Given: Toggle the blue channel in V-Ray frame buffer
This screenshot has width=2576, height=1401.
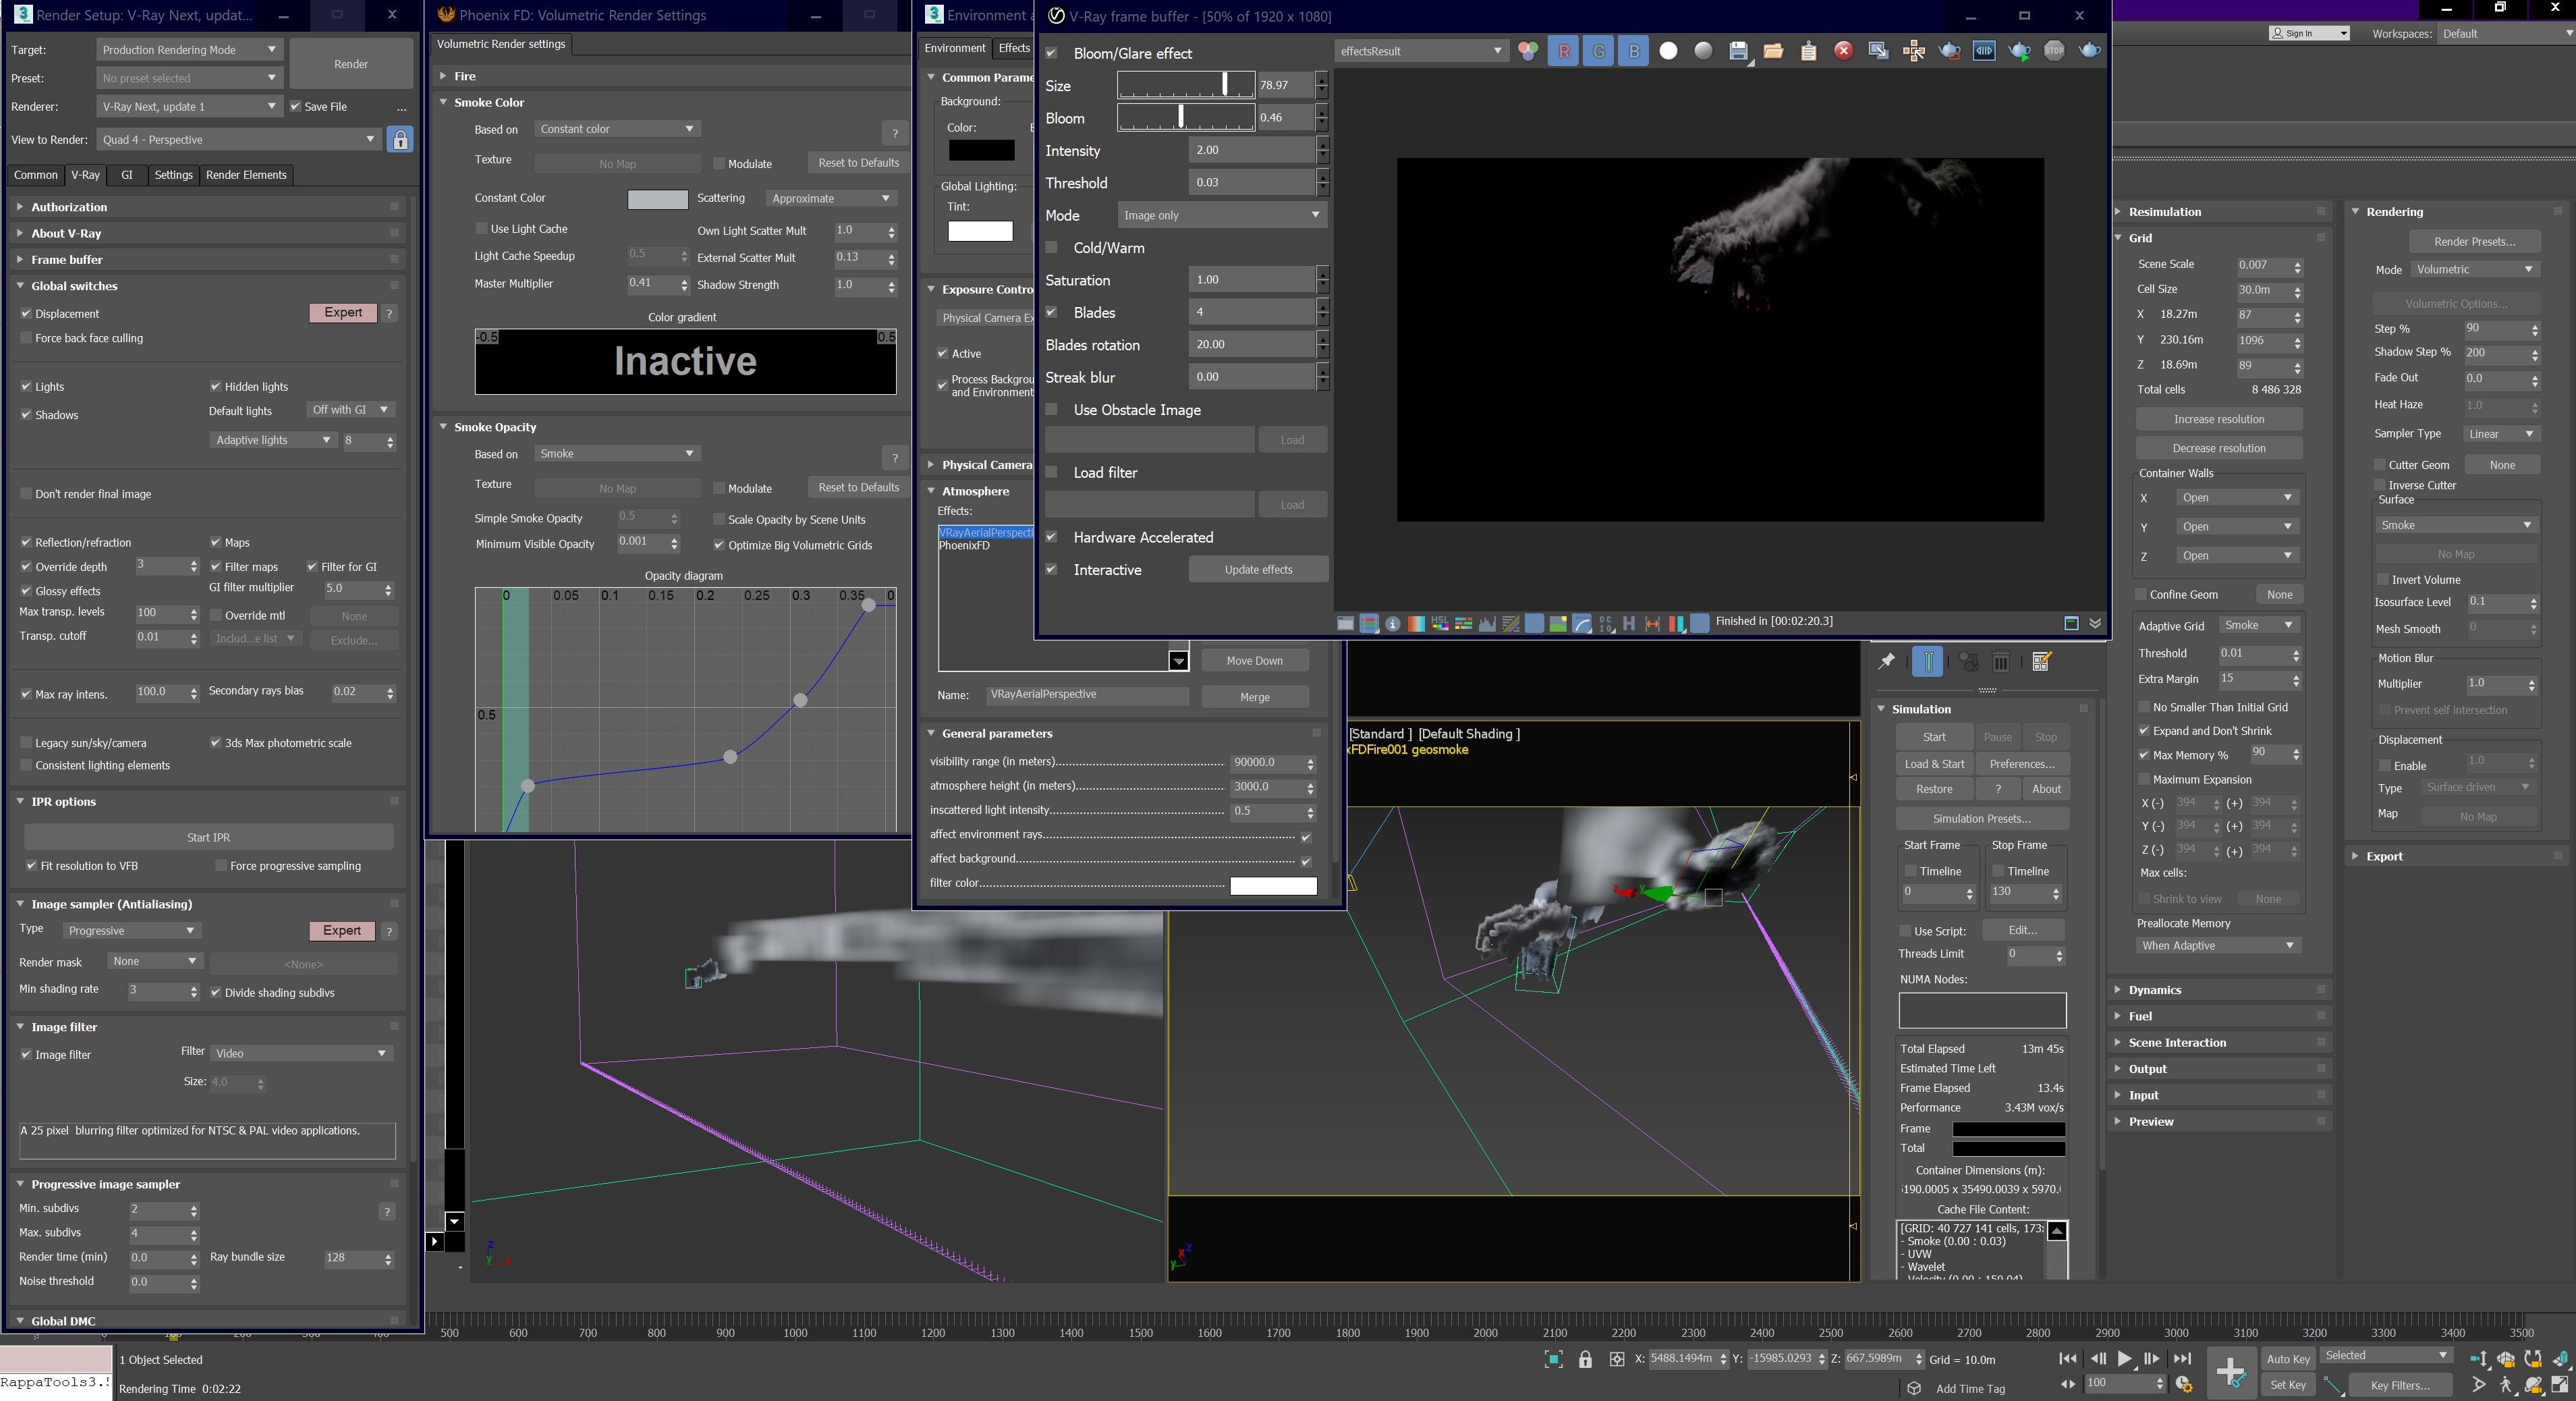Looking at the screenshot, I should click(1633, 51).
